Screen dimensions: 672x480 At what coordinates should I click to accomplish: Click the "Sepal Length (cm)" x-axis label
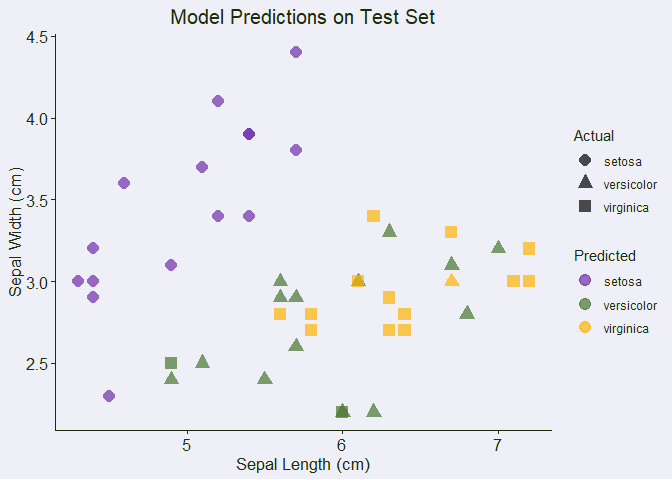303,464
